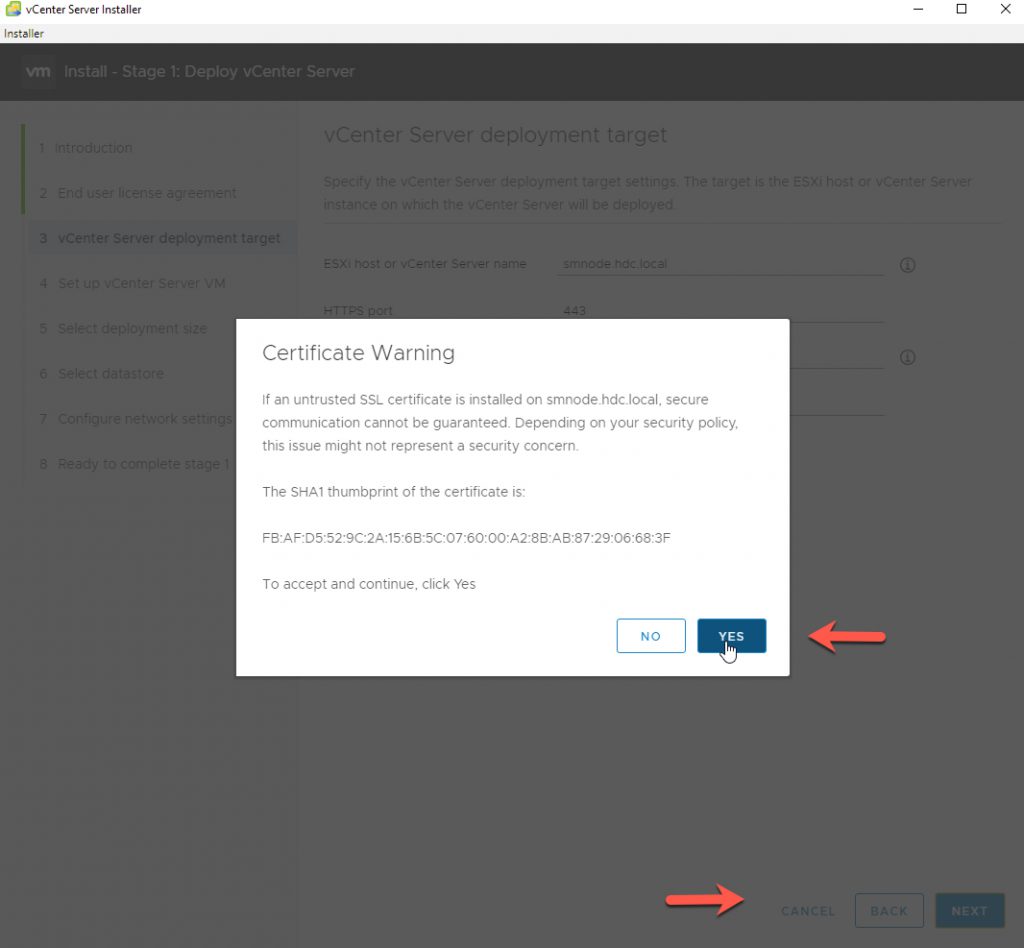The width and height of the screenshot is (1024, 948).
Task: Click the SHA1 thumbprint value text
Action: [466, 537]
